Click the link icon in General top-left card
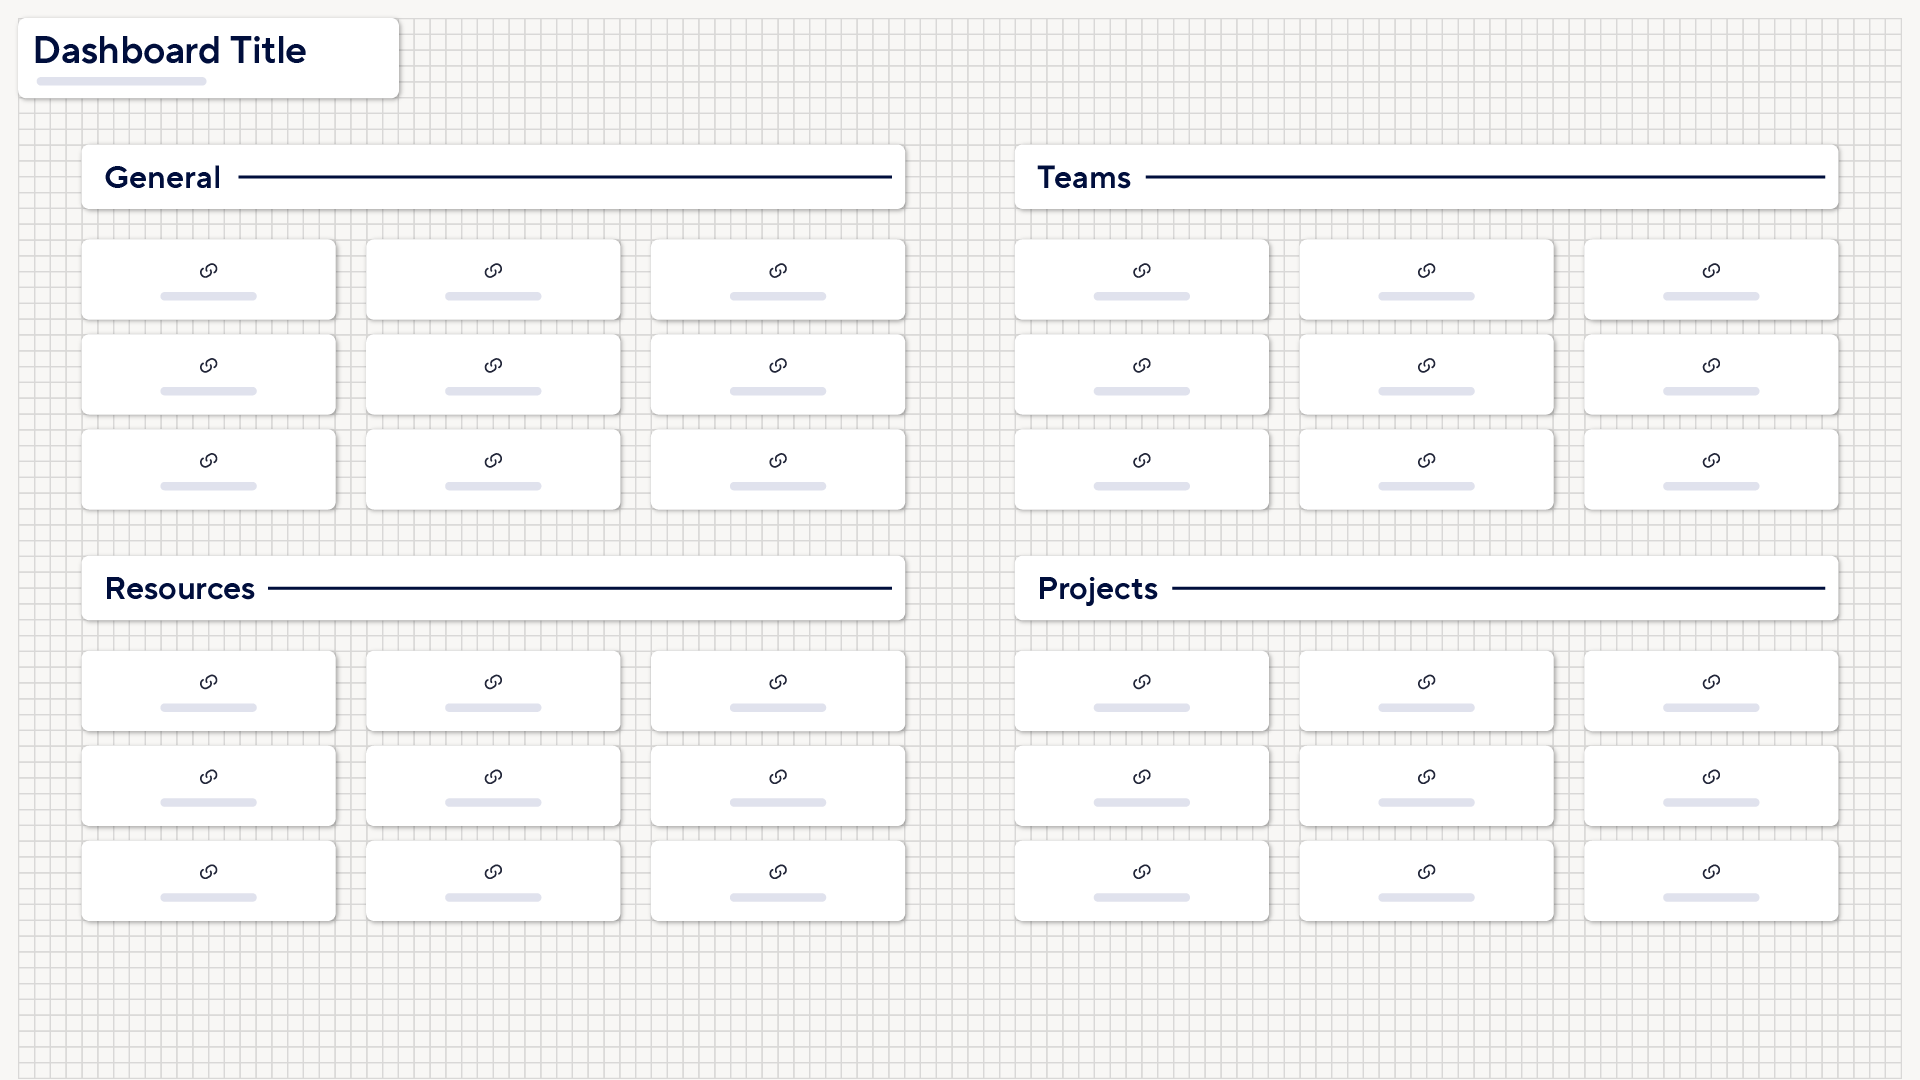Image resolution: width=1920 pixels, height=1080 pixels. 208,269
